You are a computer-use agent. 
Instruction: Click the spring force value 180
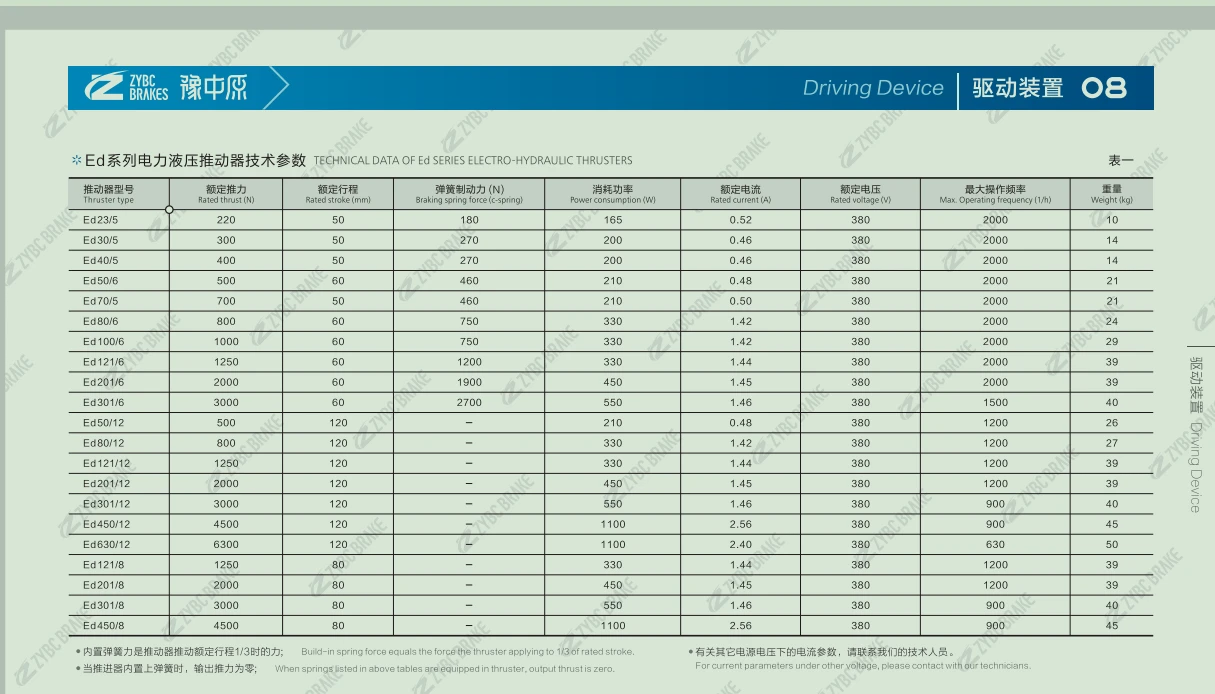pos(469,220)
